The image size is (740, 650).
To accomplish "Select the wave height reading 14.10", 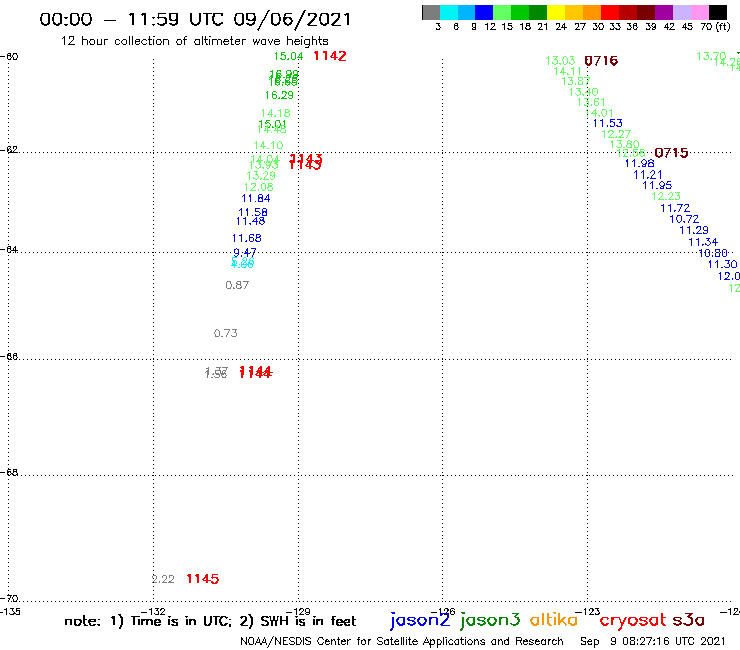I will point(268,145).
